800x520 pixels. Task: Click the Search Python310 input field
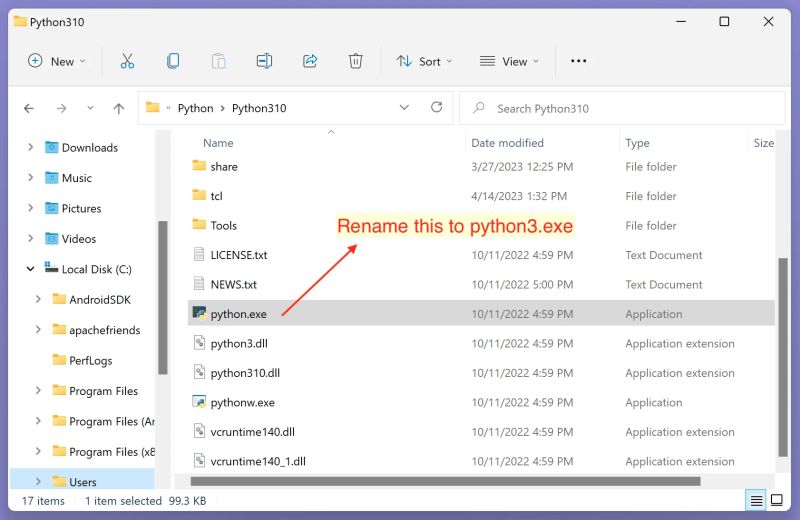(x=622, y=108)
